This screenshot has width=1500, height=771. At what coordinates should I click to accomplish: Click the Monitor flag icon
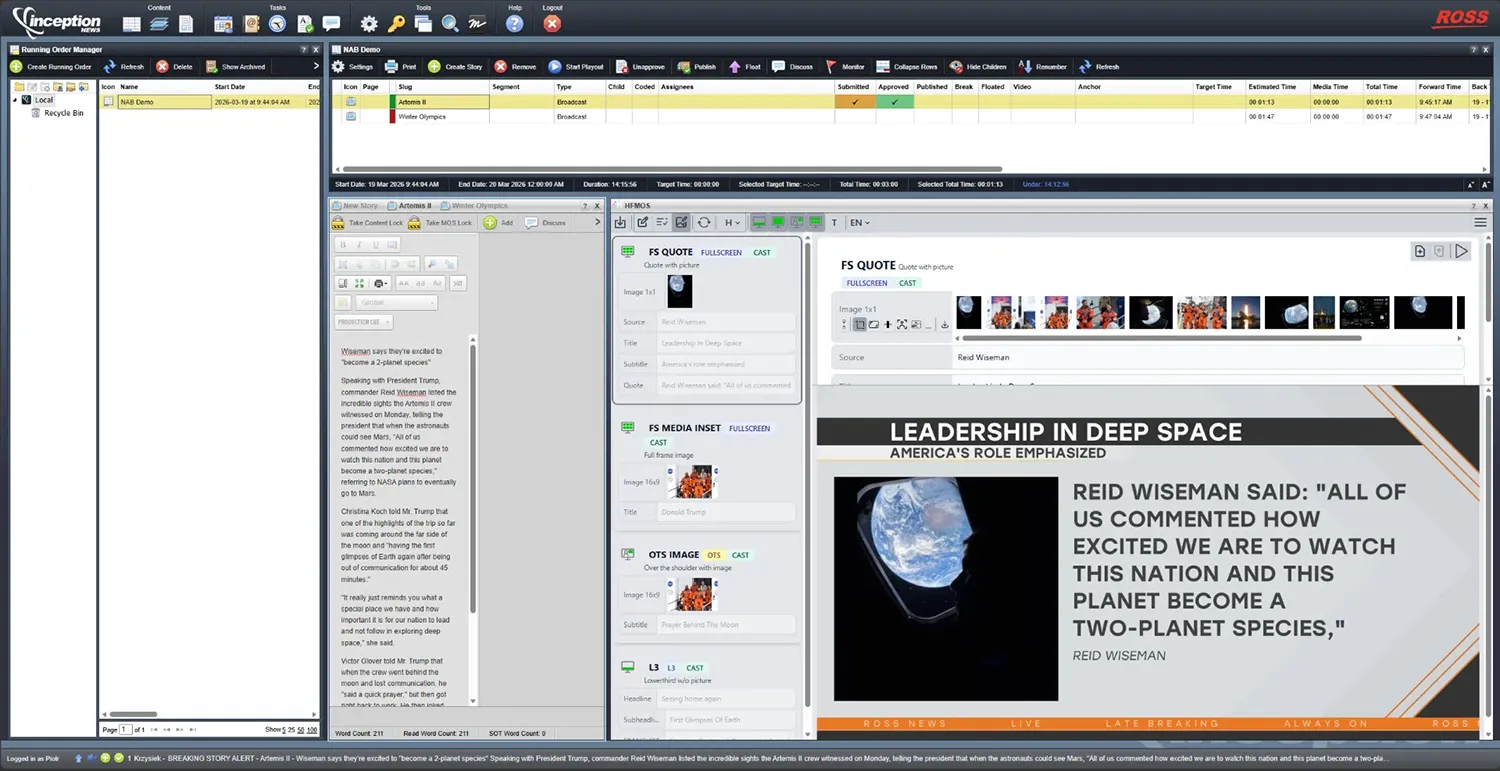831,67
